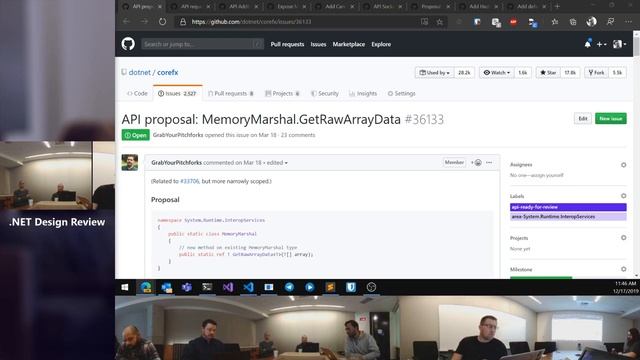The width and height of the screenshot is (640, 360).
Task: Add a reaction to GrabYourPitchforks' comment
Action: tap(476, 162)
